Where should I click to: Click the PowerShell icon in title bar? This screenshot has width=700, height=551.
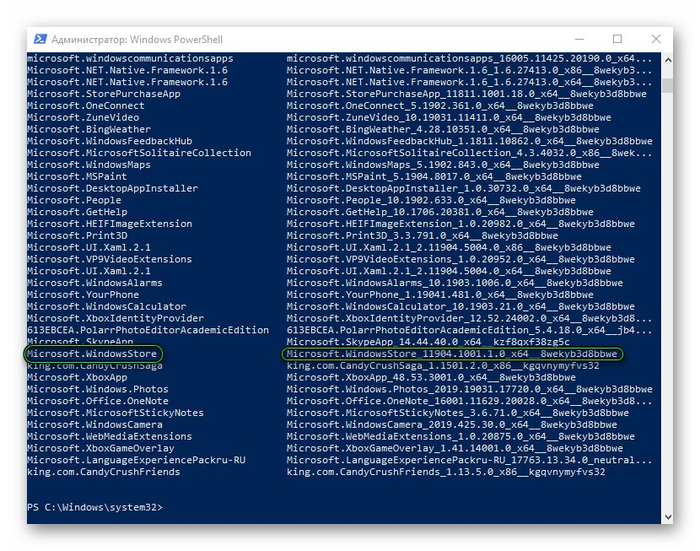40,39
